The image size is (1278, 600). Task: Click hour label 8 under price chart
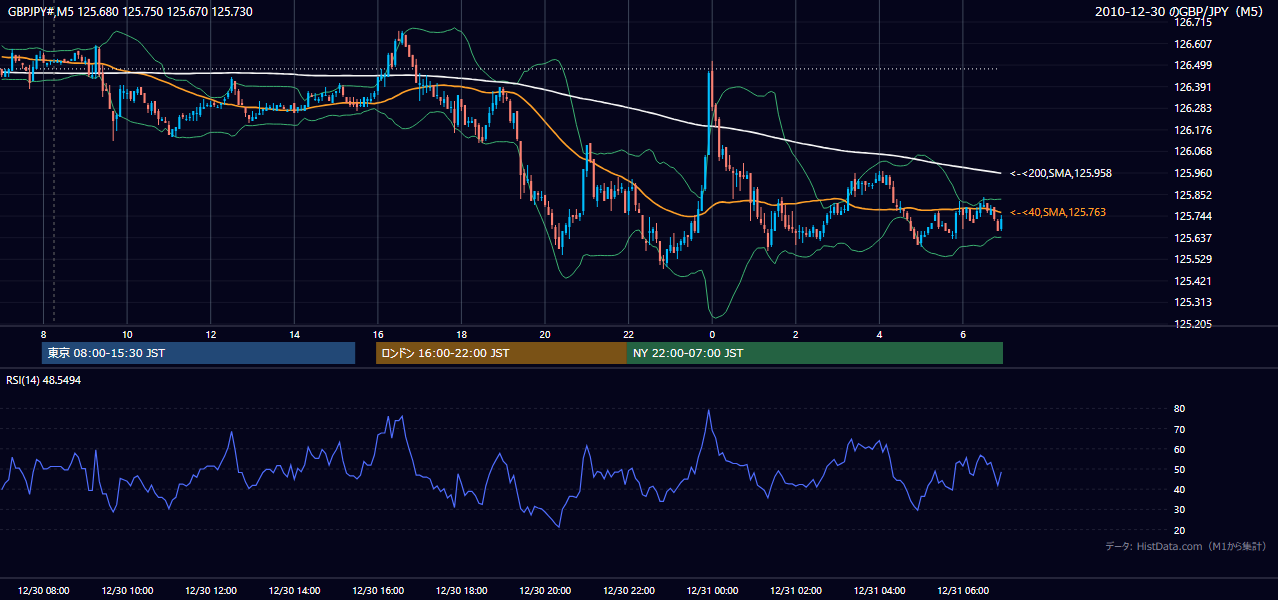click(x=43, y=334)
